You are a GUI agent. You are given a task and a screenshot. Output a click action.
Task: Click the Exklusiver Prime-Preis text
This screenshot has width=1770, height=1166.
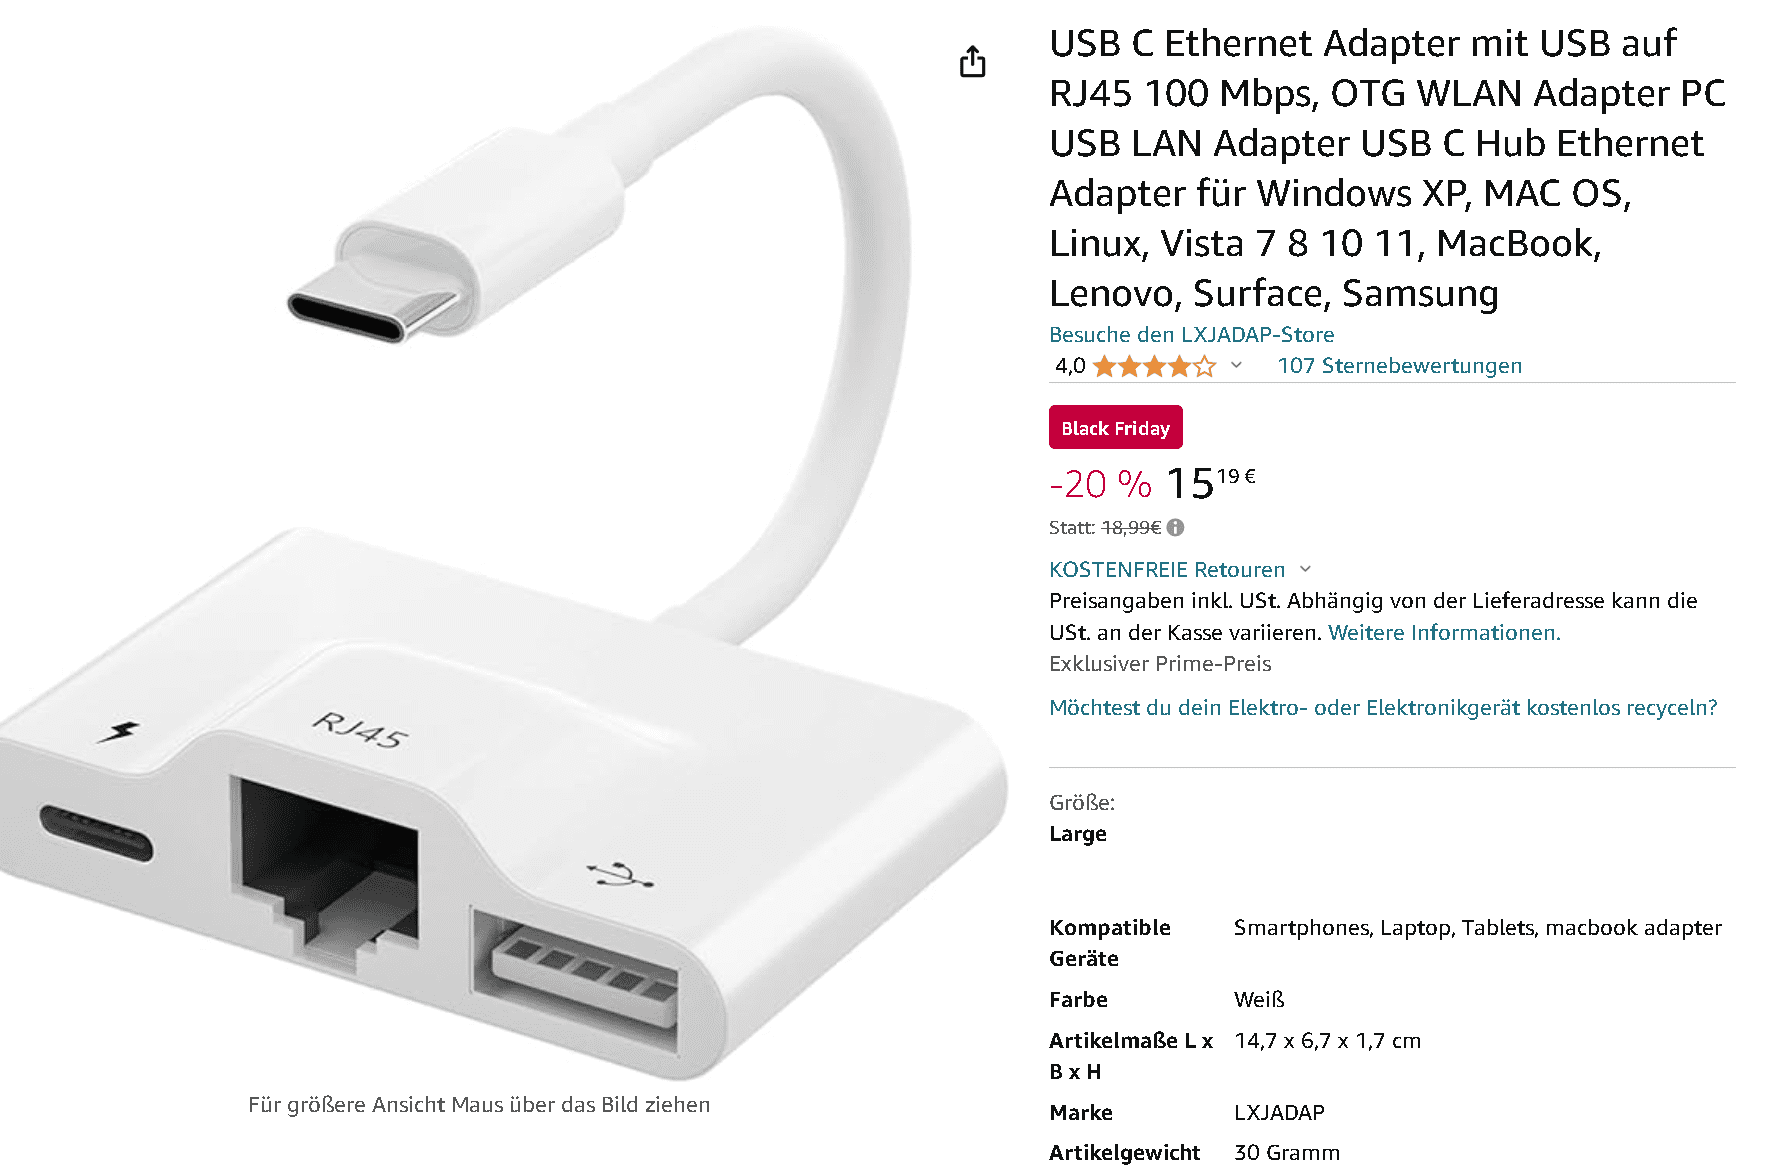coord(1160,664)
